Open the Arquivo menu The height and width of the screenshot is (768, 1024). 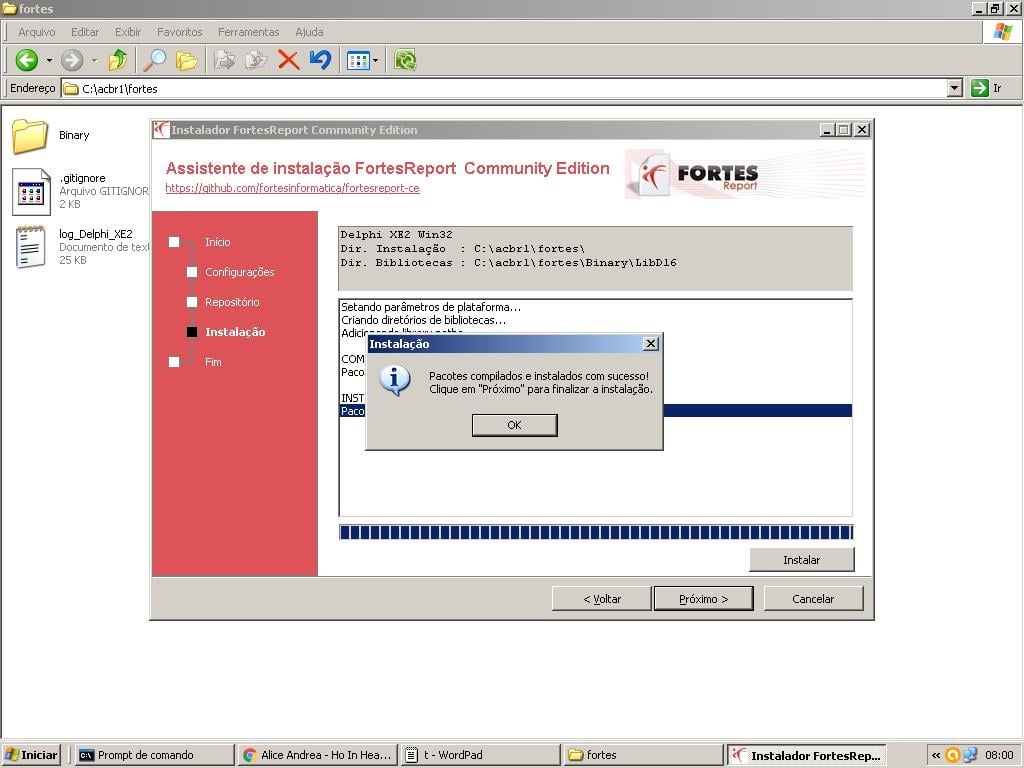(x=37, y=32)
